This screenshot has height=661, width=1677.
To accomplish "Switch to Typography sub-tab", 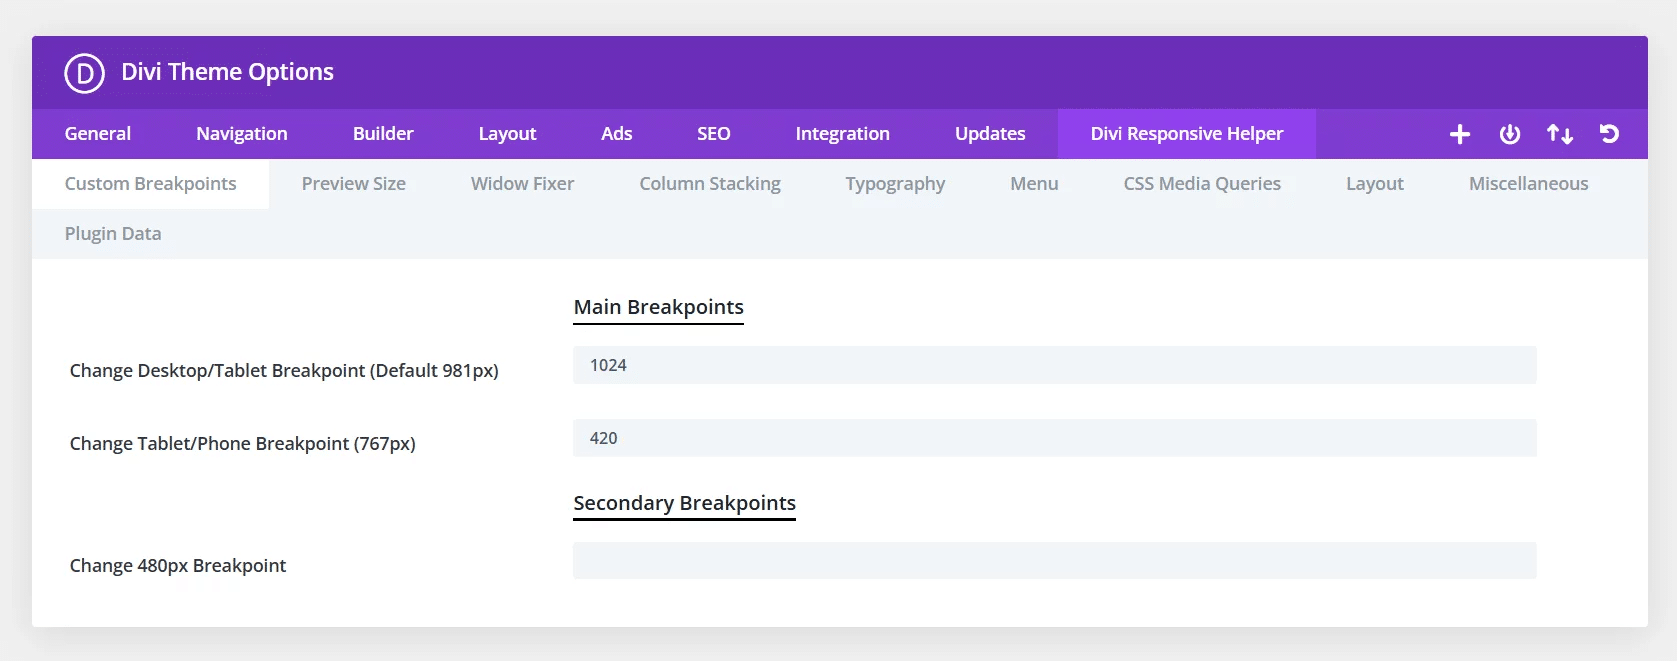I will (x=895, y=184).
